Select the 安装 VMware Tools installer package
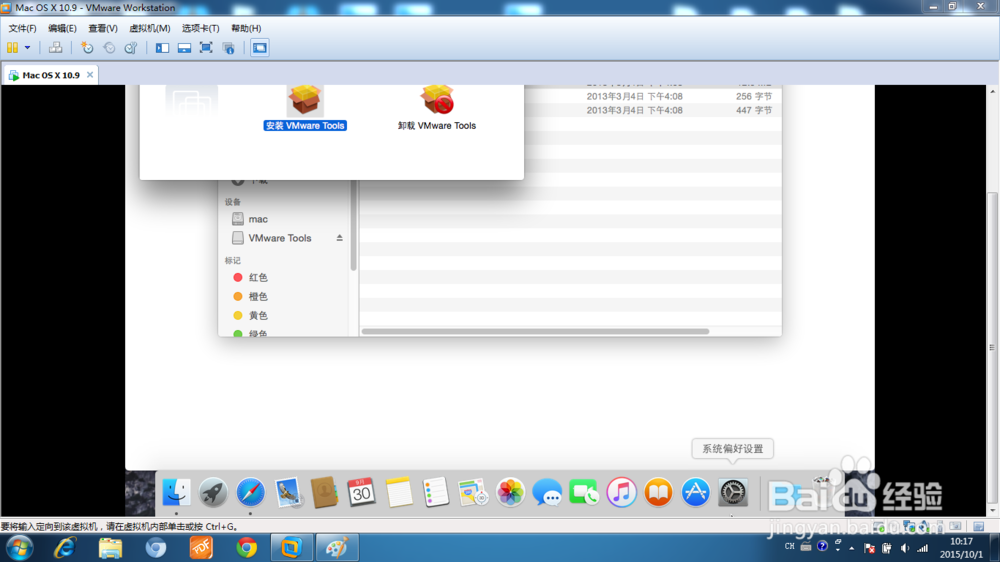The image size is (1000, 562). pyautogui.click(x=305, y=107)
